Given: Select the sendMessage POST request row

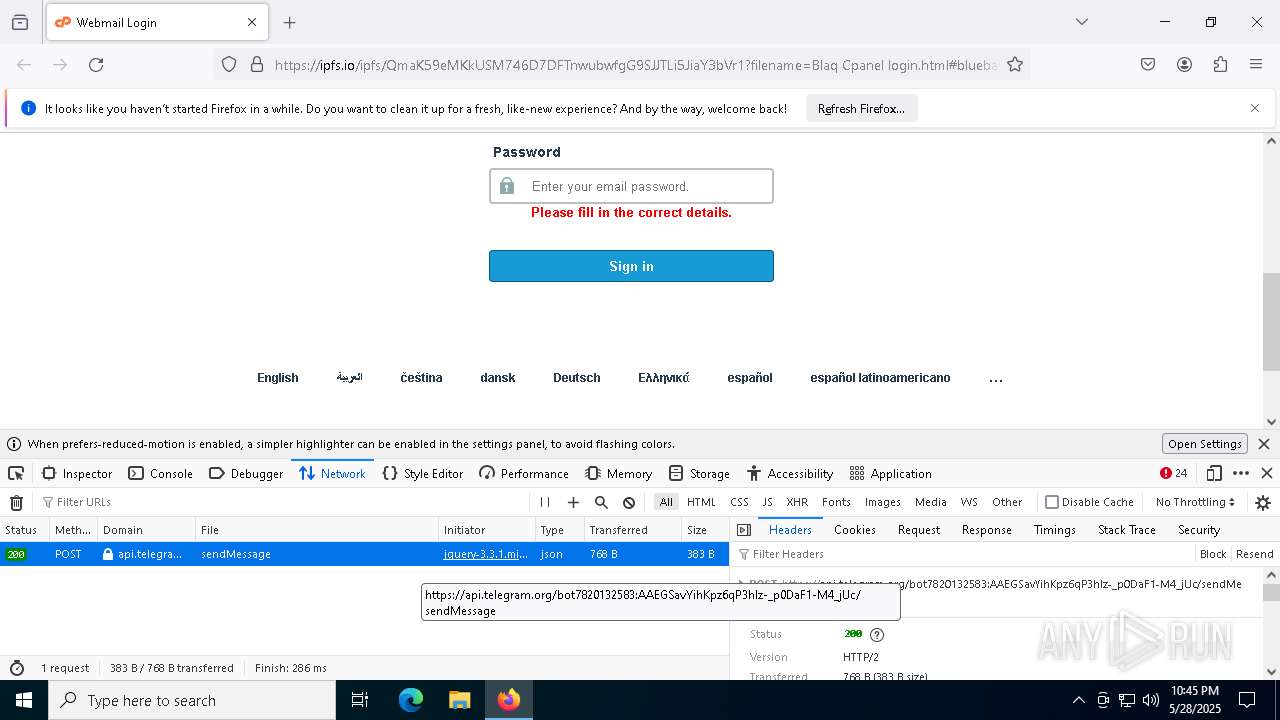Looking at the screenshot, I should tap(365, 554).
